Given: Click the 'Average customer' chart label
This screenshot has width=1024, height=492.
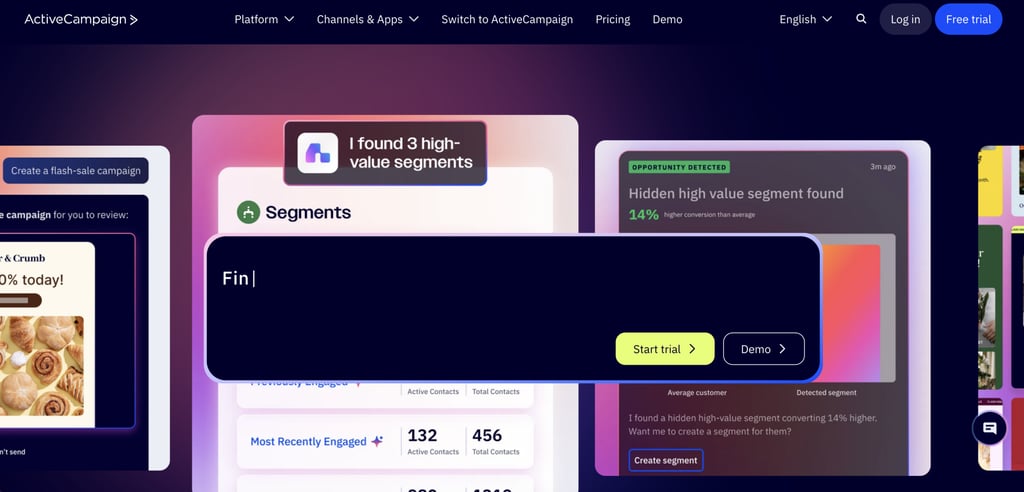Looking at the screenshot, I should click(x=697, y=393).
